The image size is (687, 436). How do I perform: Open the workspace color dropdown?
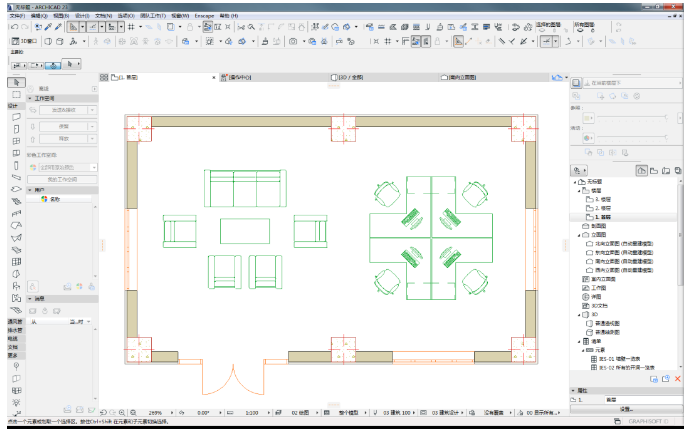pyautogui.click(x=94, y=167)
